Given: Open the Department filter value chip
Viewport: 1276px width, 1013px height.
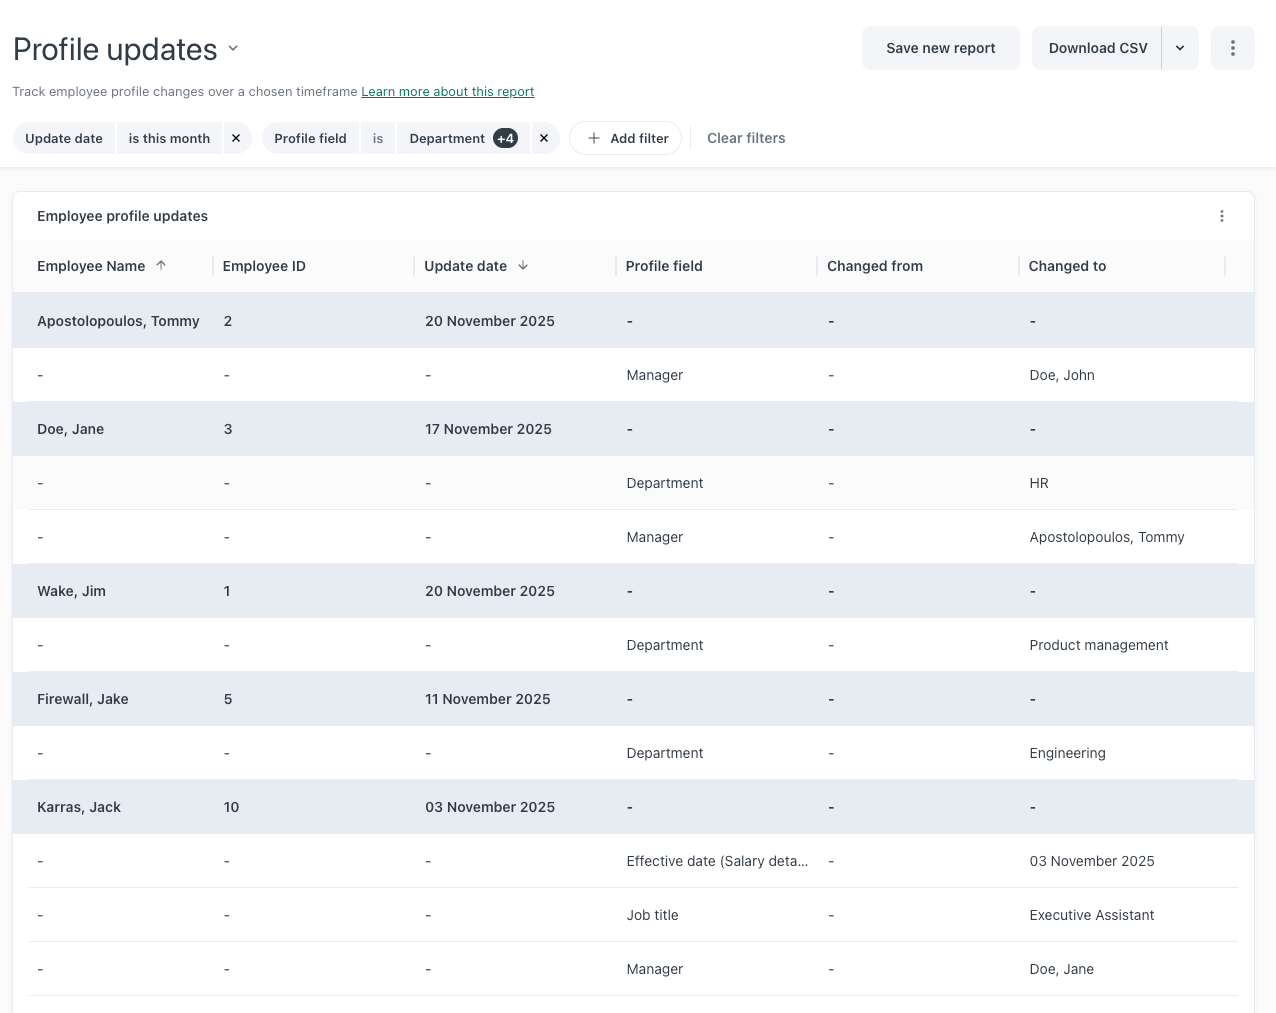Looking at the screenshot, I should tap(446, 138).
